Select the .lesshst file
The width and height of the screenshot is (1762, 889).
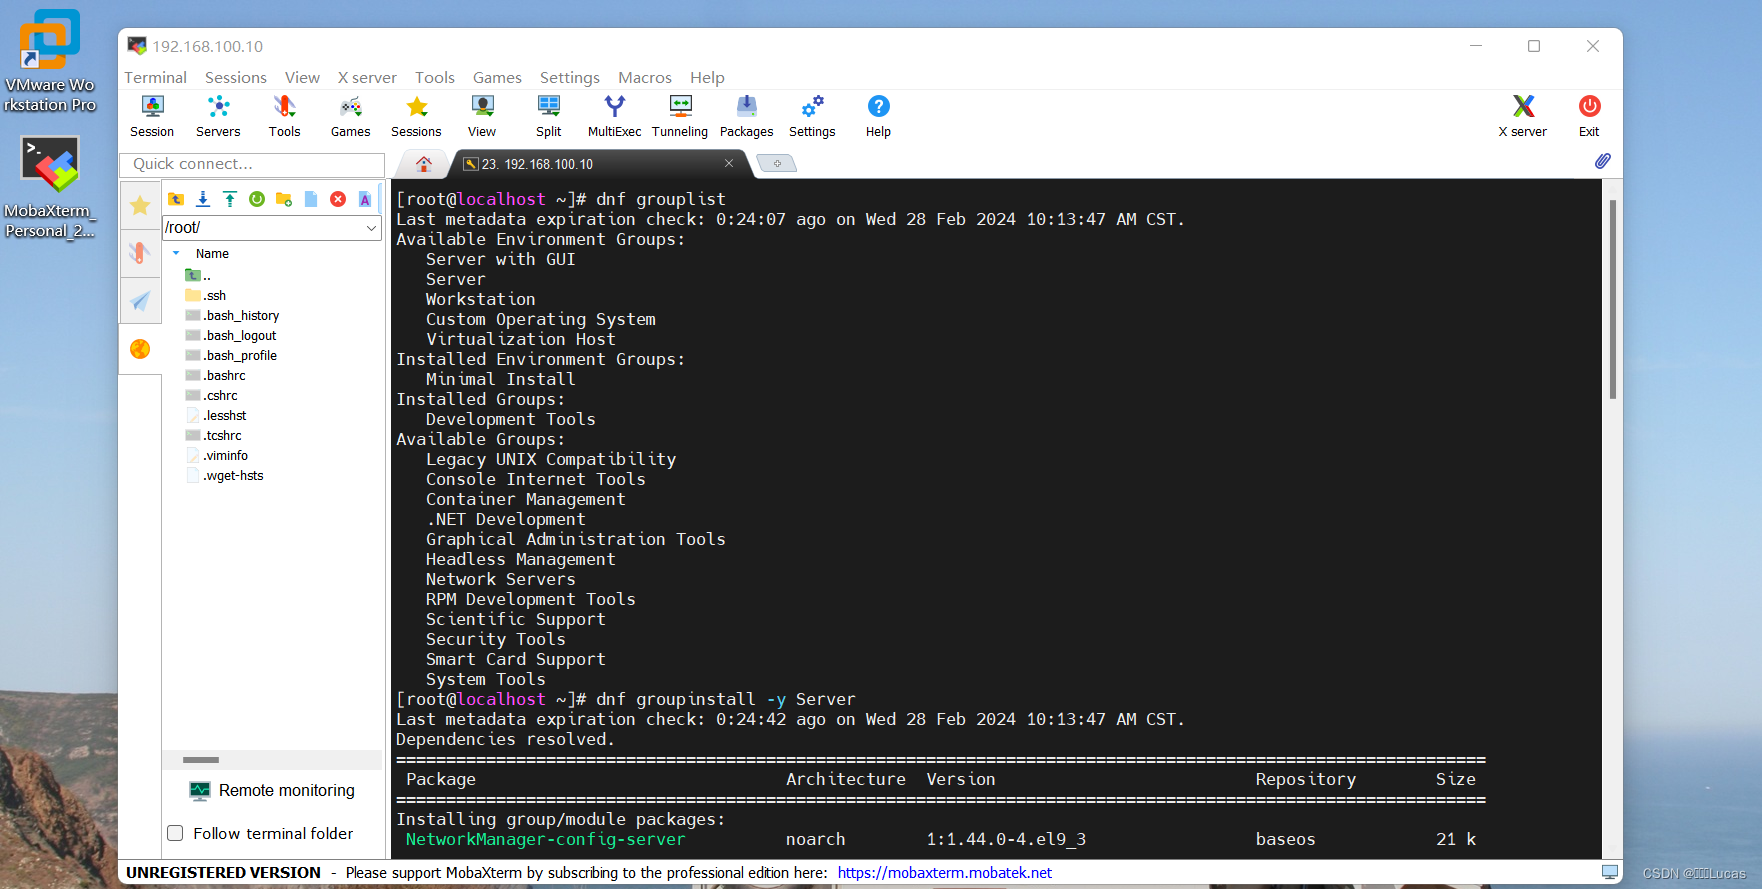coord(216,416)
